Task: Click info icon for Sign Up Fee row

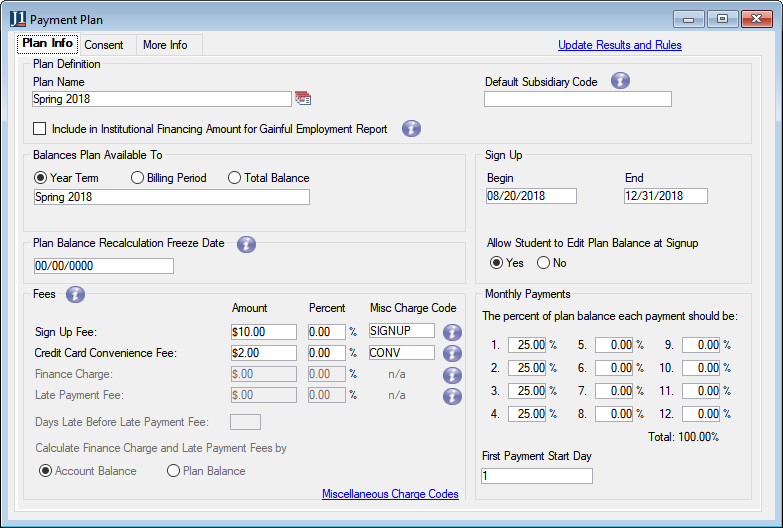Action: (452, 332)
